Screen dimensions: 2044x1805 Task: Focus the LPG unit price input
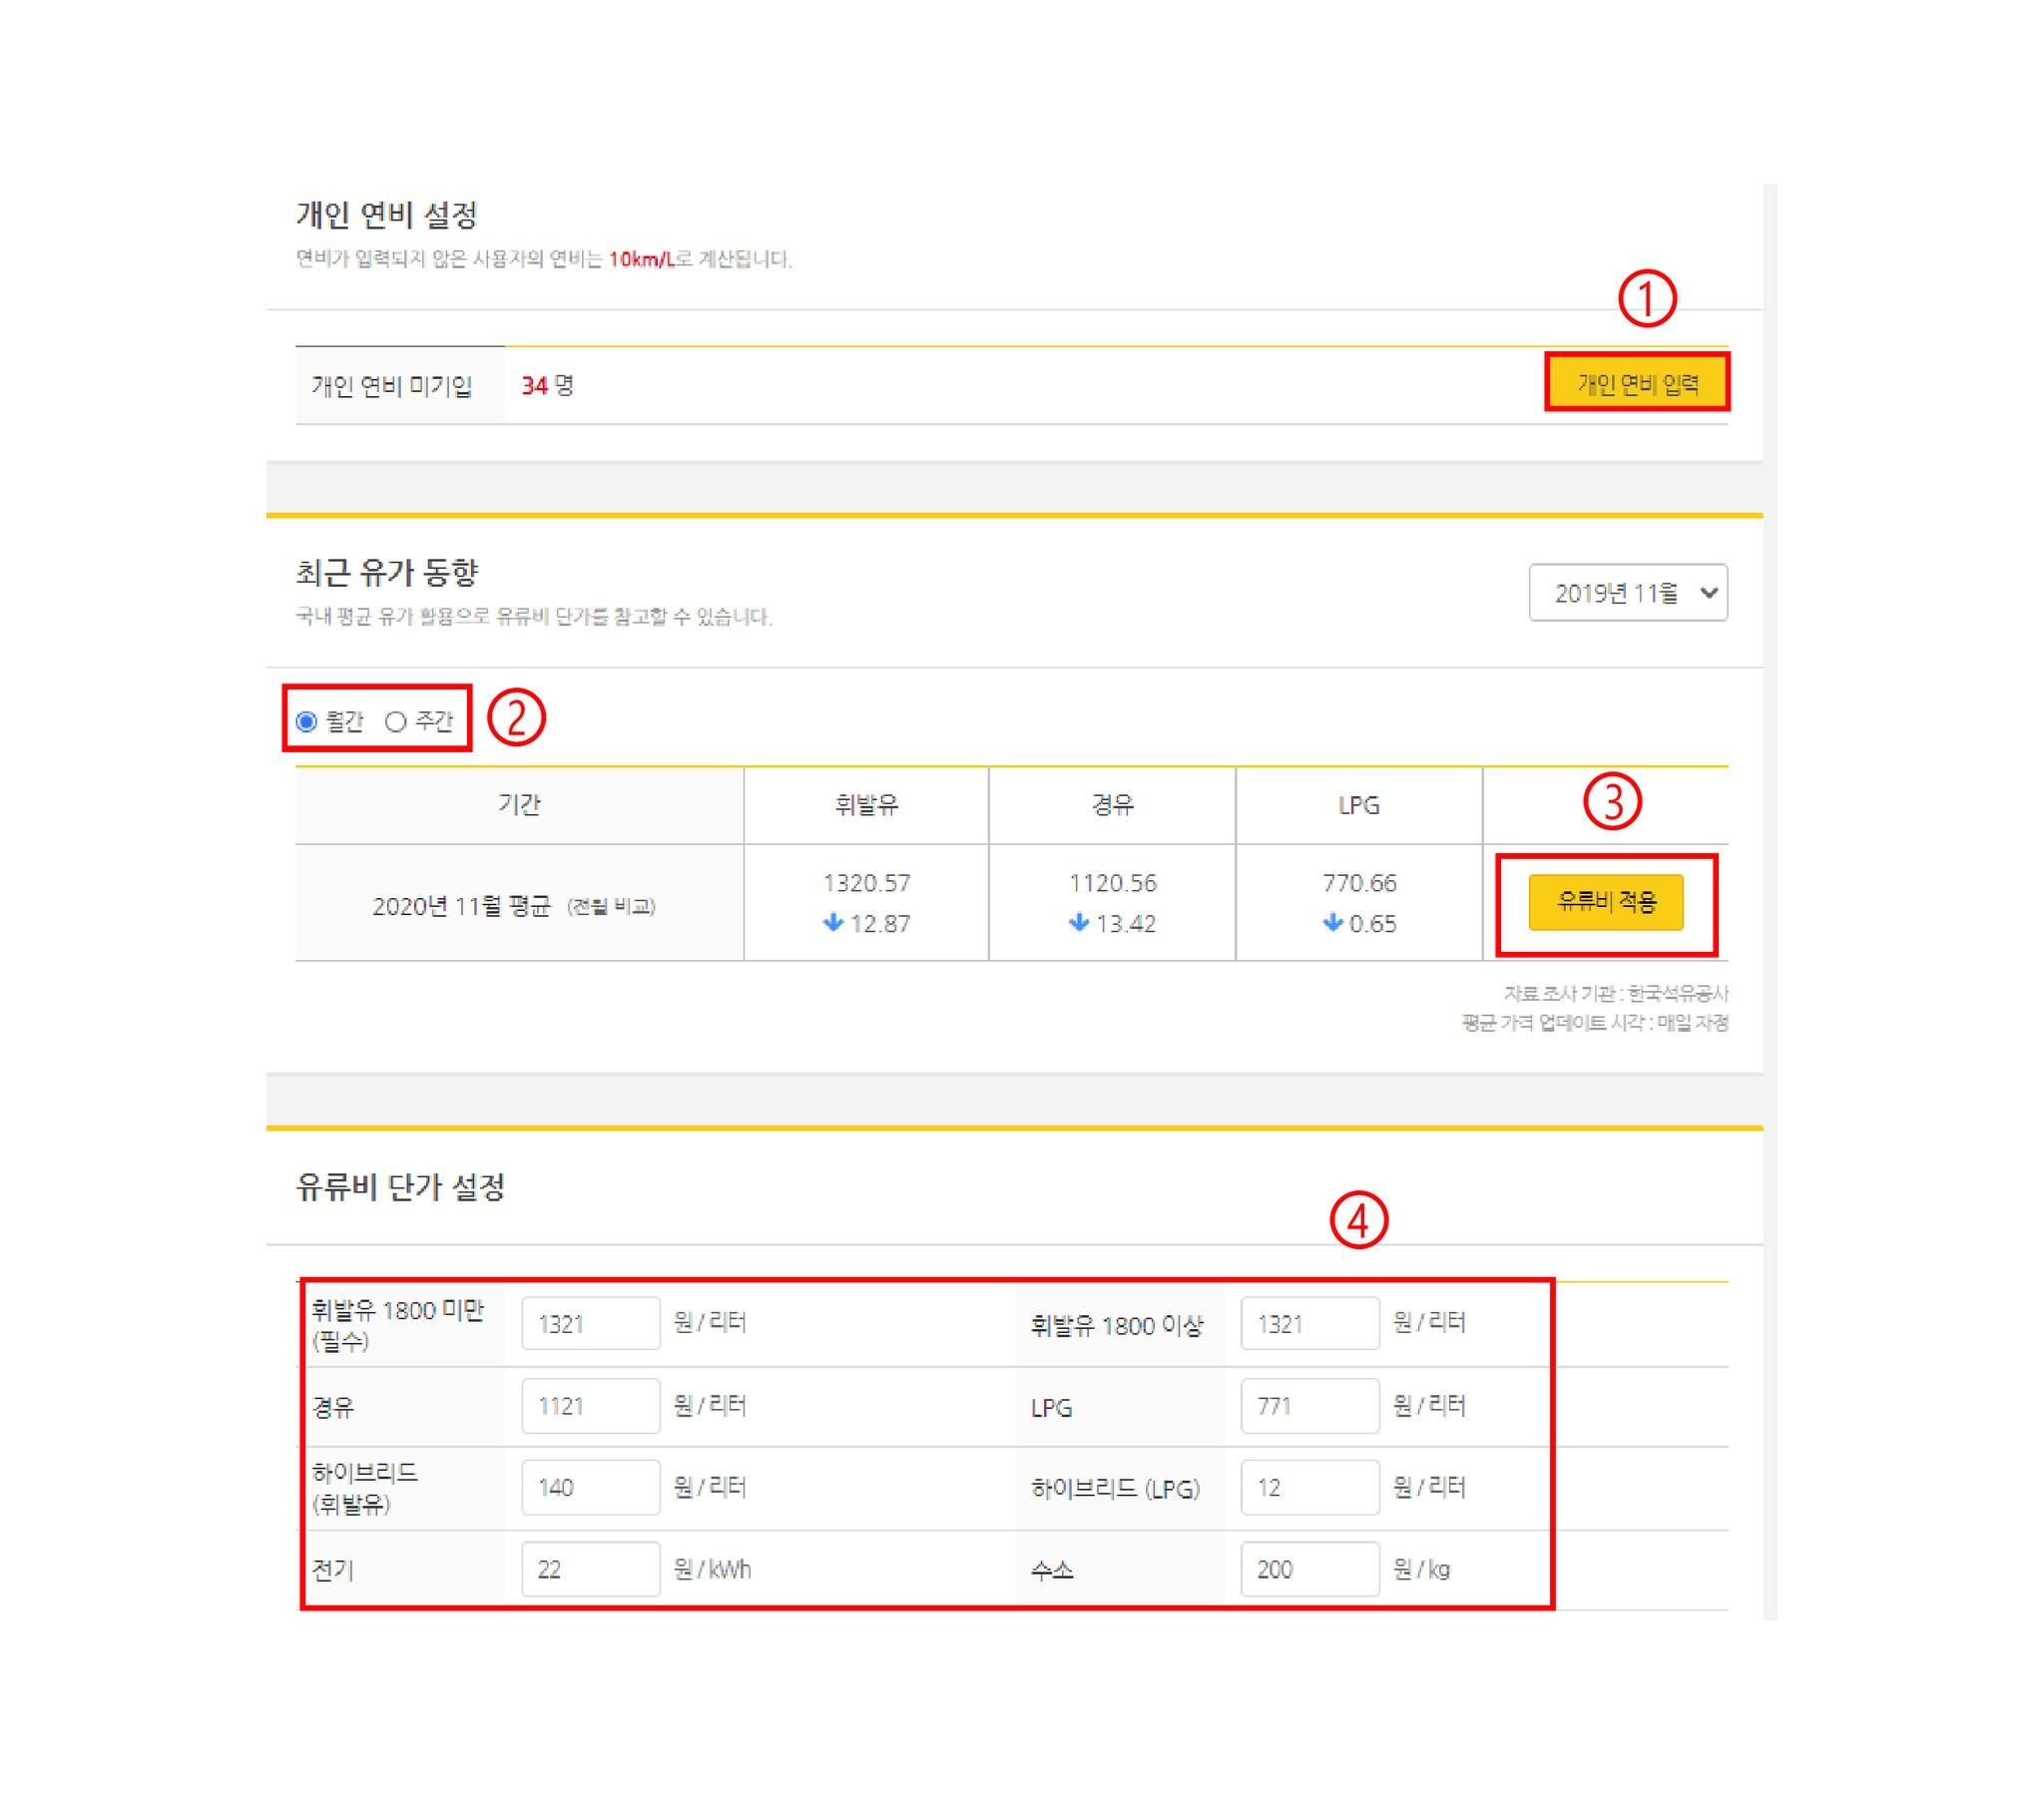1309,1406
